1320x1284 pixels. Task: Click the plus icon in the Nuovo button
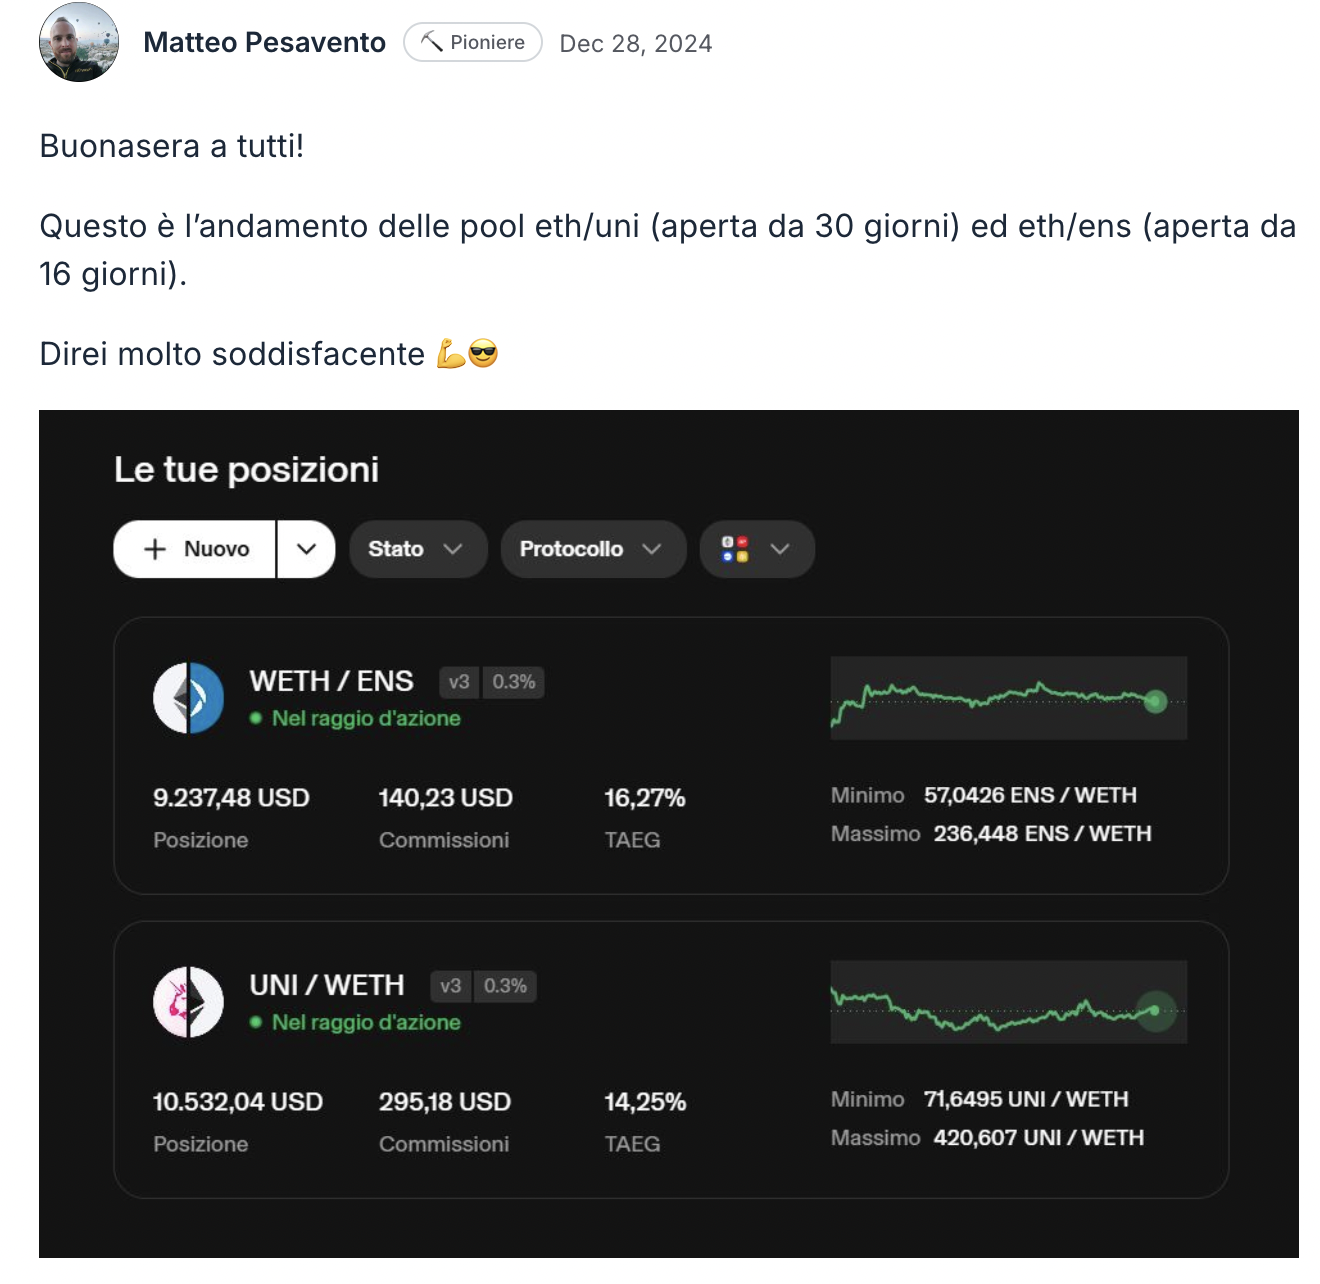(155, 549)
